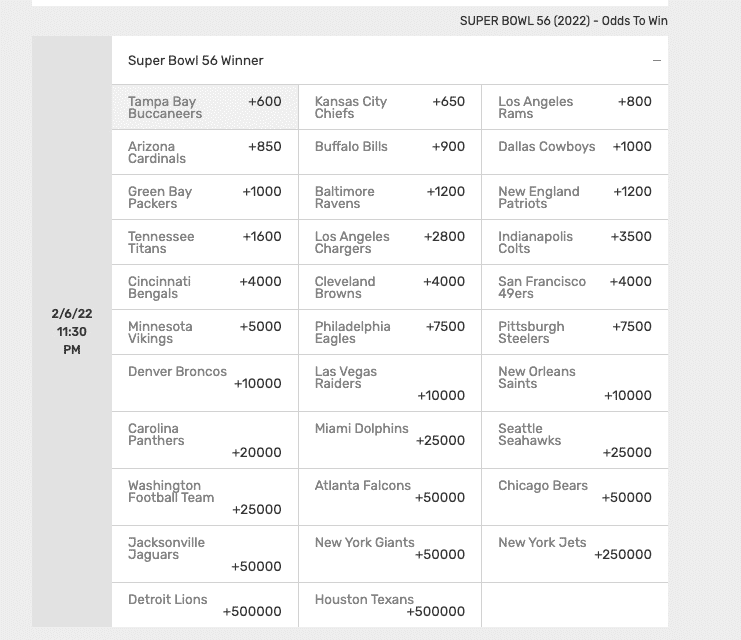The height and width of the screenshot is (640, 741).
Task: Click New York Giants +50000 odds
Action: (x=390, y=554)
